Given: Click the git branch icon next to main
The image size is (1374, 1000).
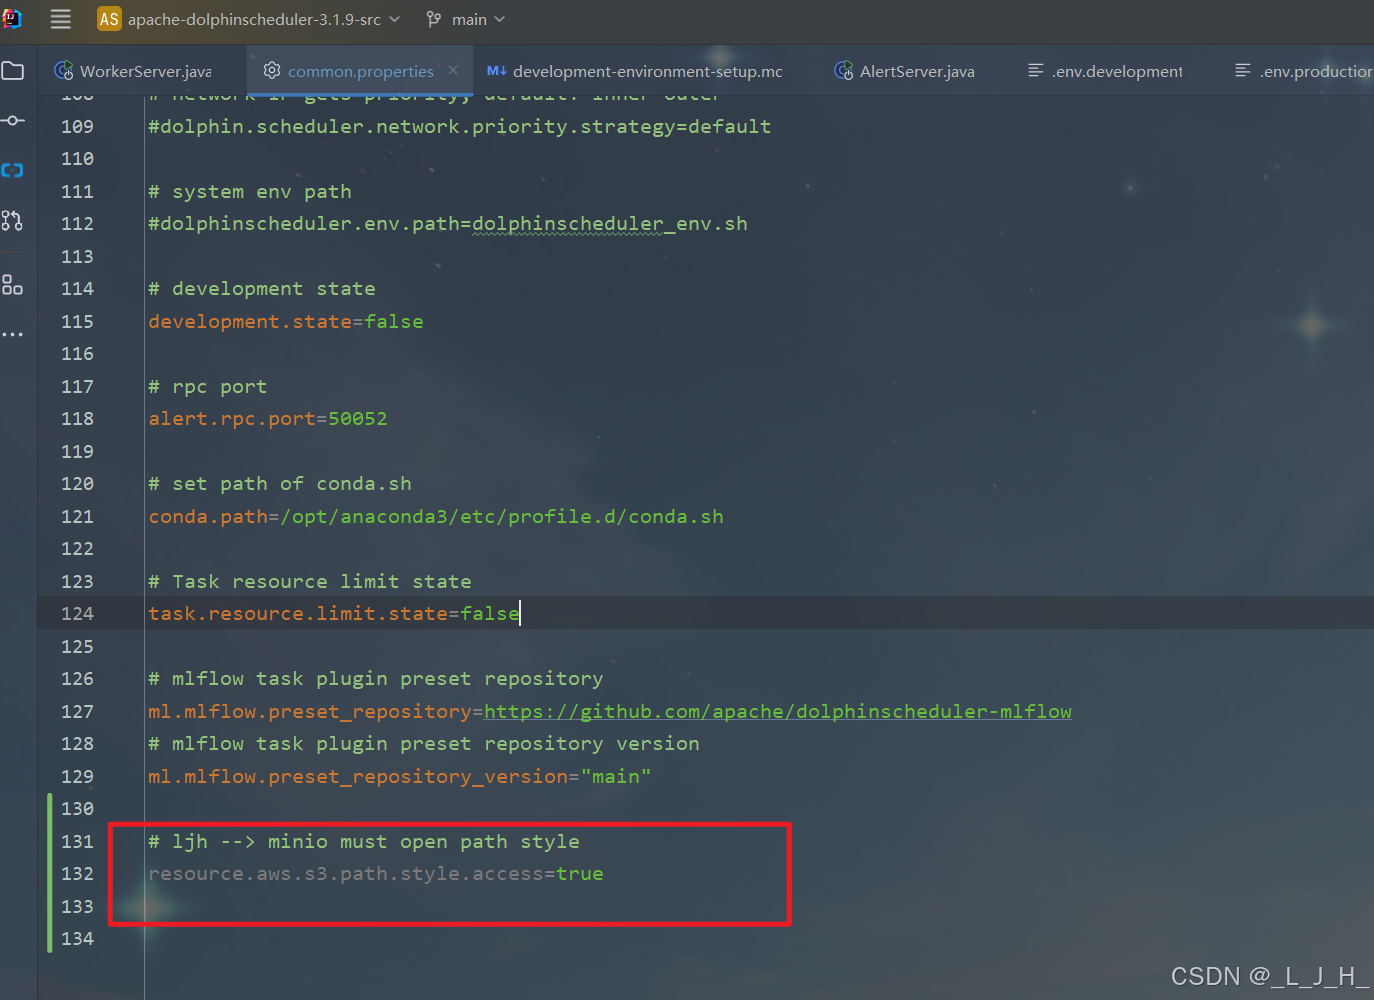Looking at the screenshot, I should (434, 19).
